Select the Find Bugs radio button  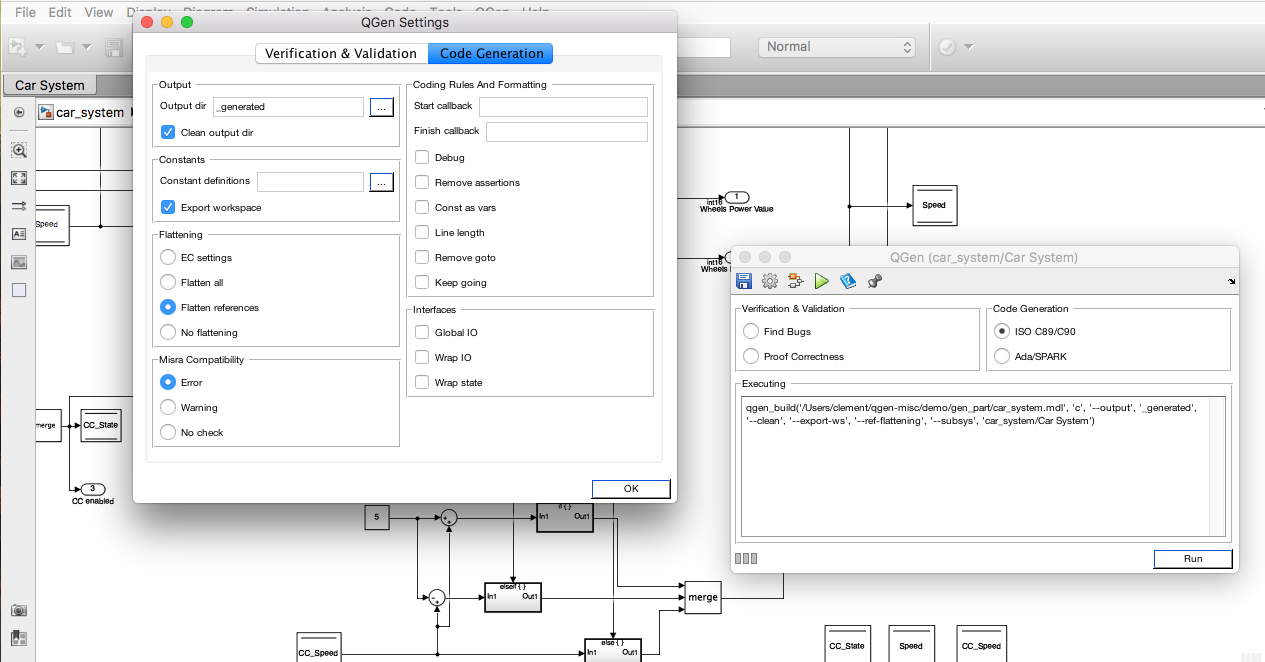click(x=751, y=332)
